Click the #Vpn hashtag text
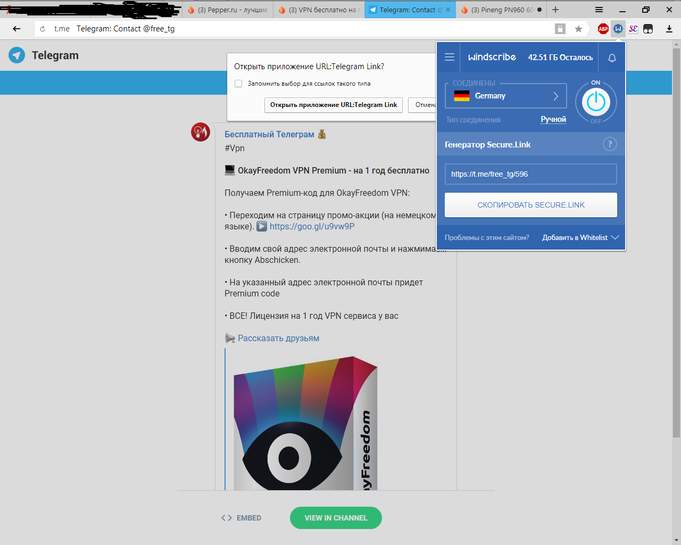The width and height of the screenshot is (681, 545). click(235, 148)
